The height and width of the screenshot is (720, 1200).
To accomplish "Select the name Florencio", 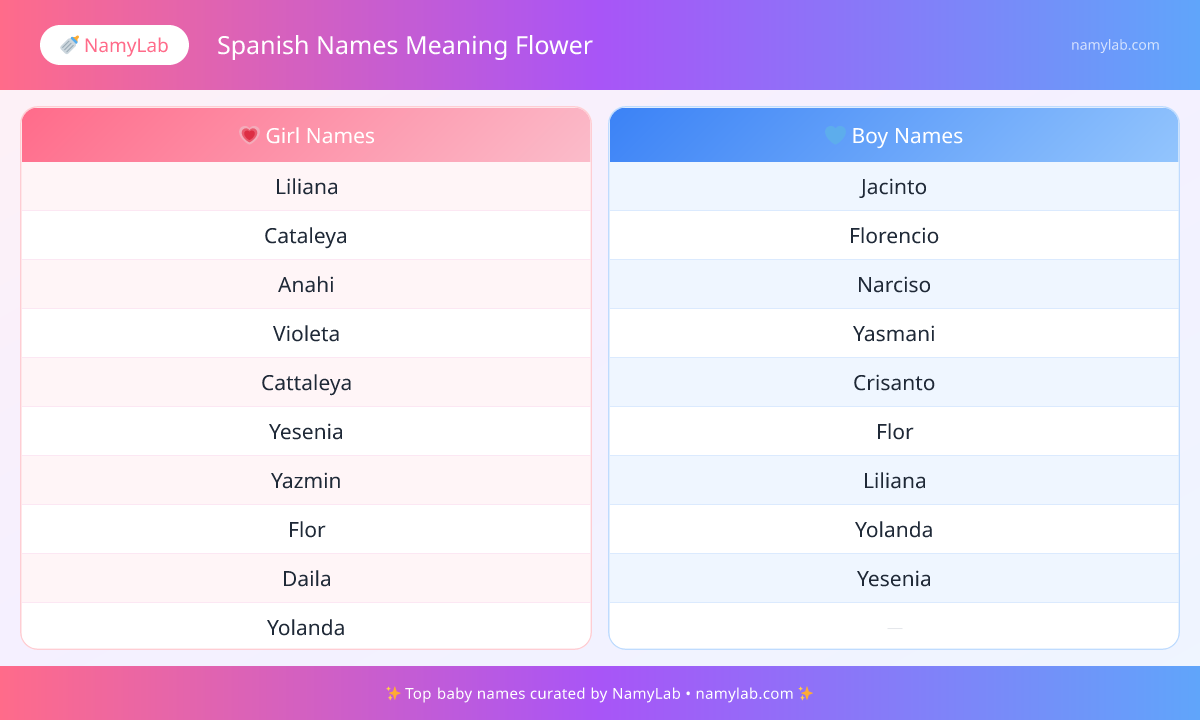I will [x=894, y=236].
